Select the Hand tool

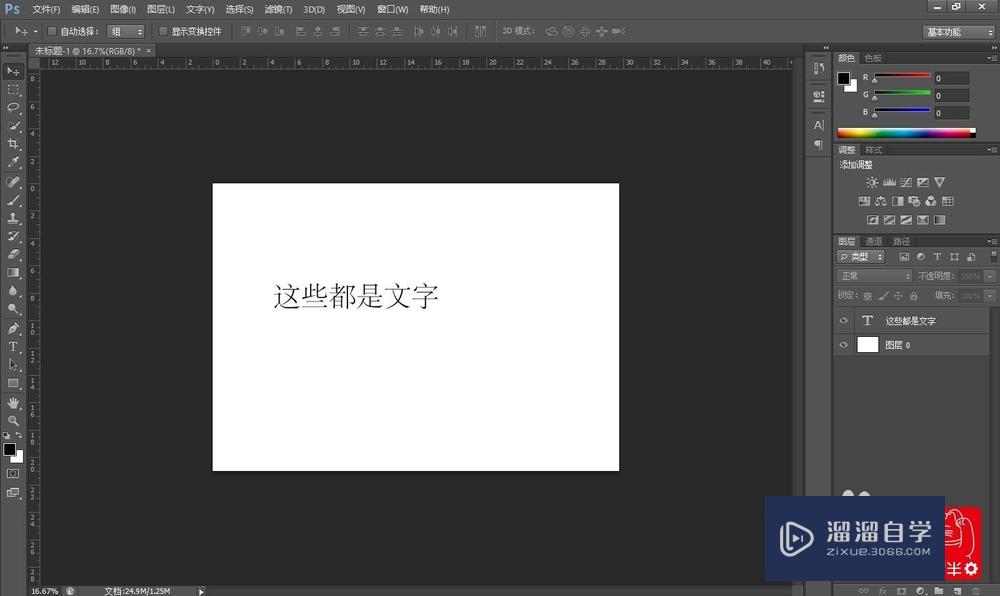(13, 402)
